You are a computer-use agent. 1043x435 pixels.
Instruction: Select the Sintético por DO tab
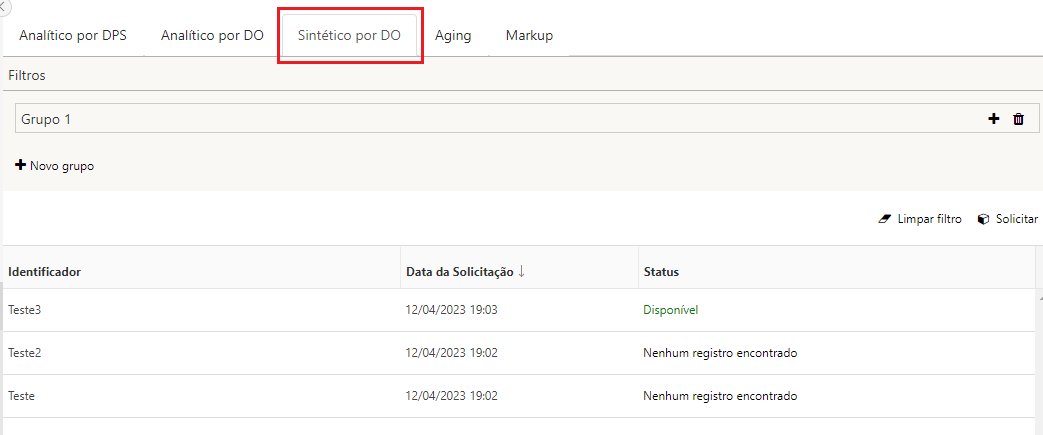tap(349, 36)
